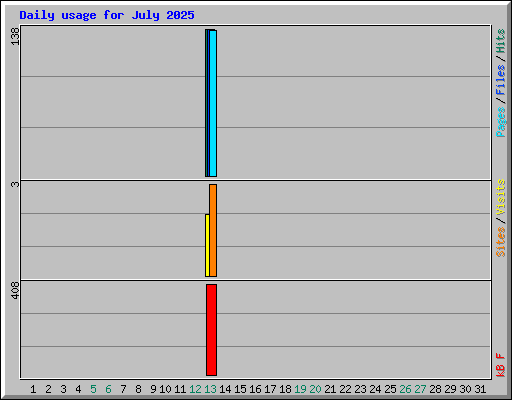Click the Sites legend label
The height and width of the screenshot is (400, 512).
click(x=501, y=242)
